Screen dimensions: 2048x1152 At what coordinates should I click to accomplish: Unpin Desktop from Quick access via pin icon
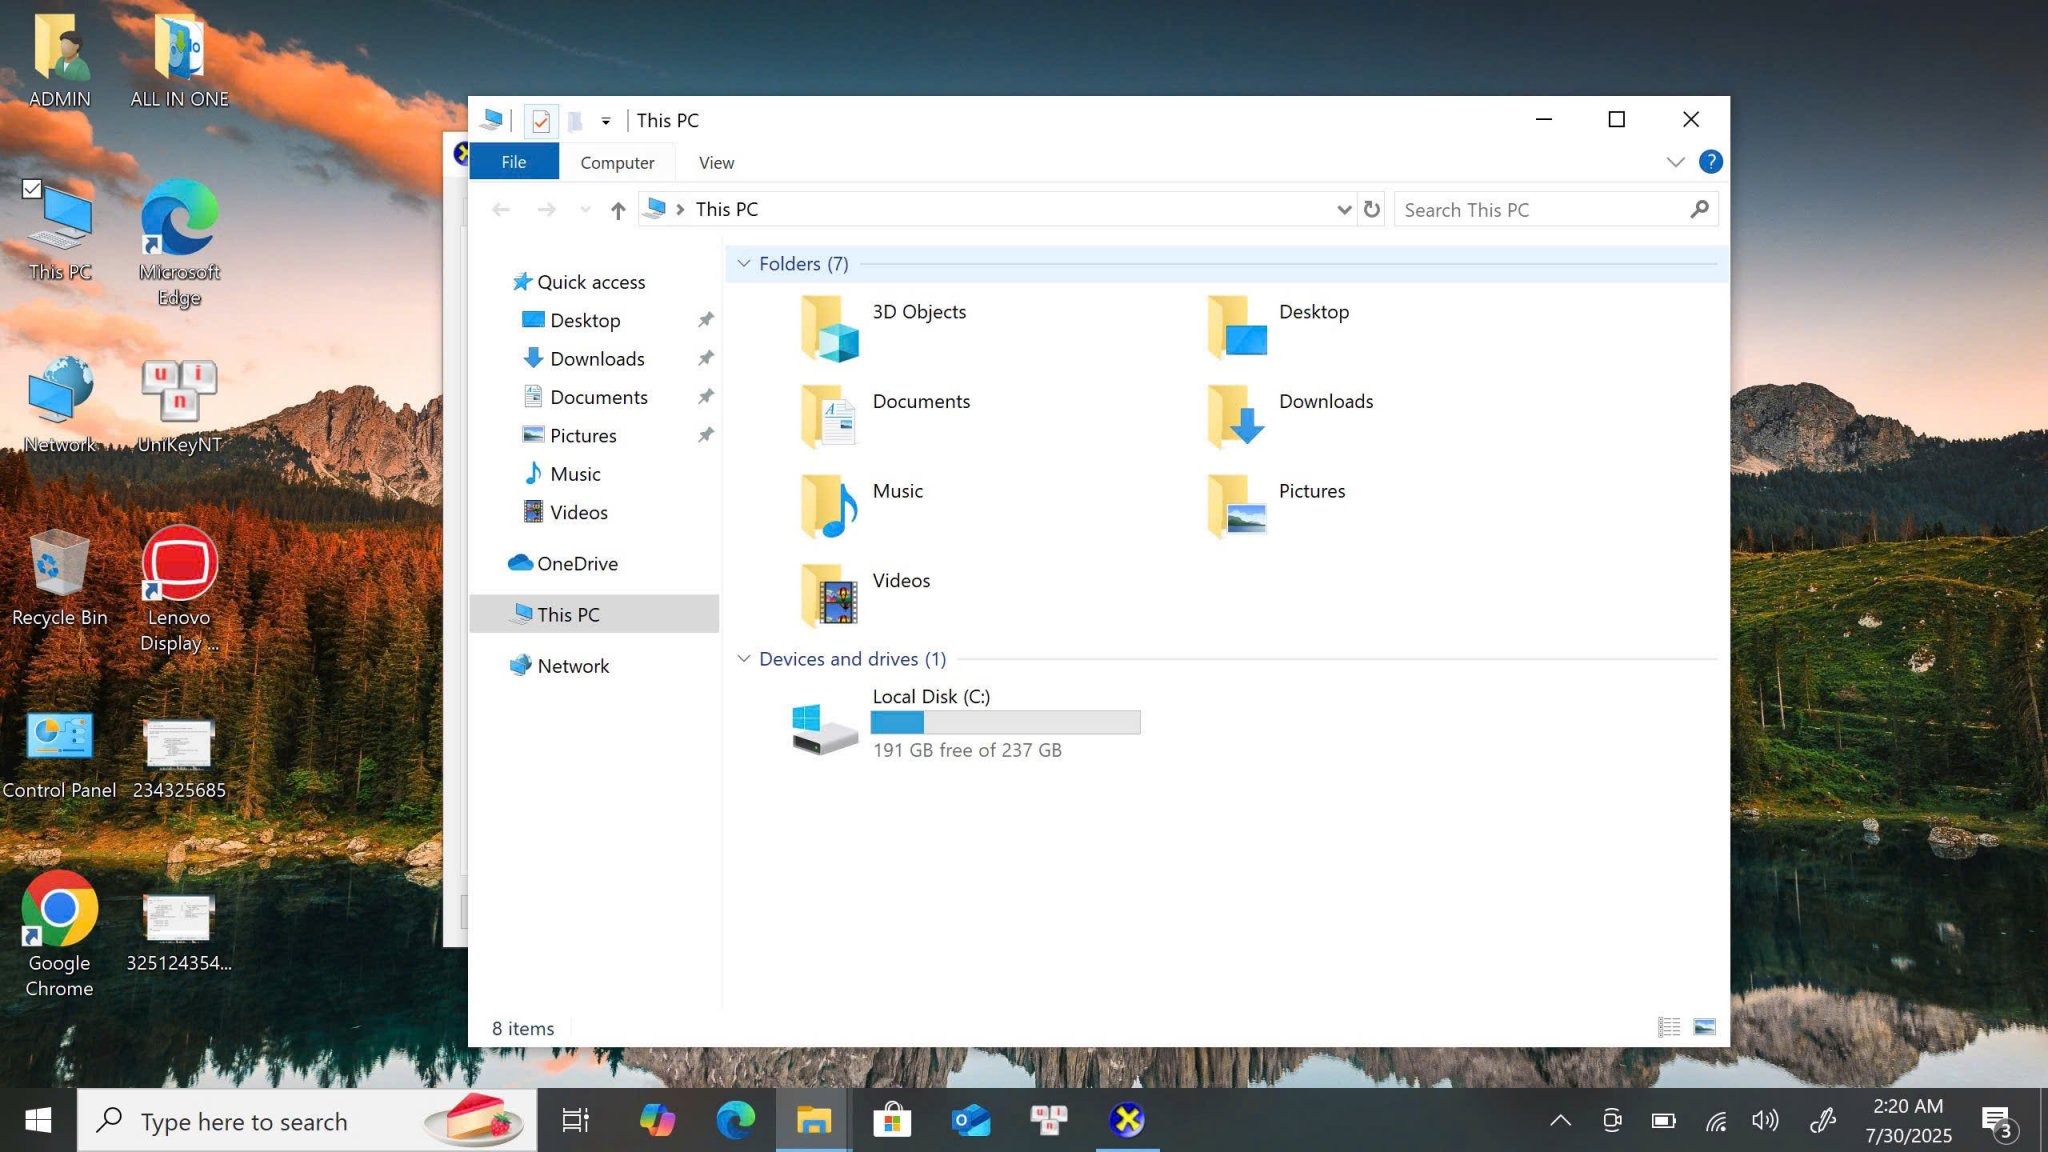tap(705, 320)
